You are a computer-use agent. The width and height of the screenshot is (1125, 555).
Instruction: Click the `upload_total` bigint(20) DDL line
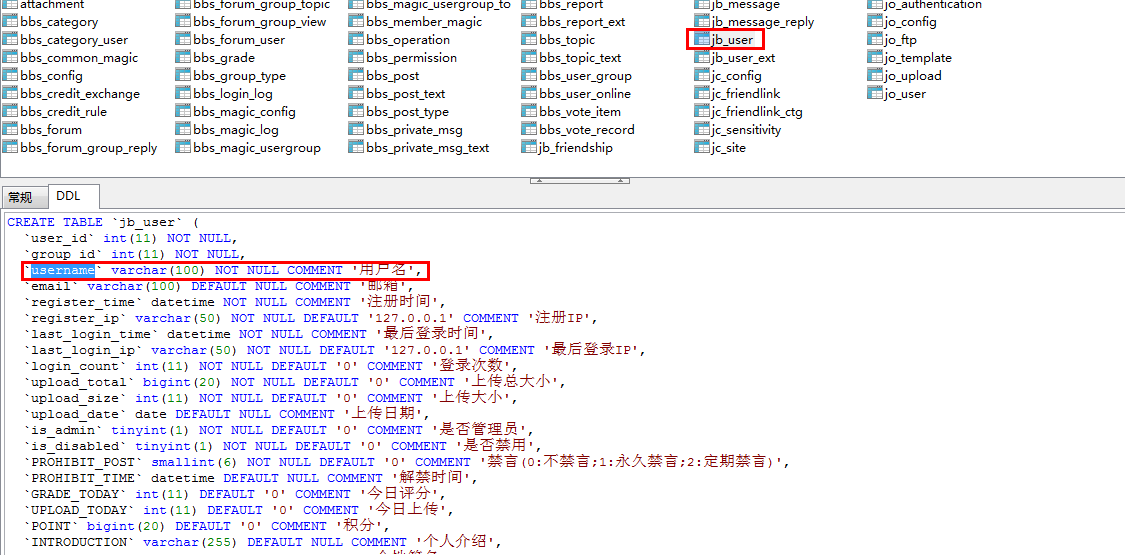295,382
